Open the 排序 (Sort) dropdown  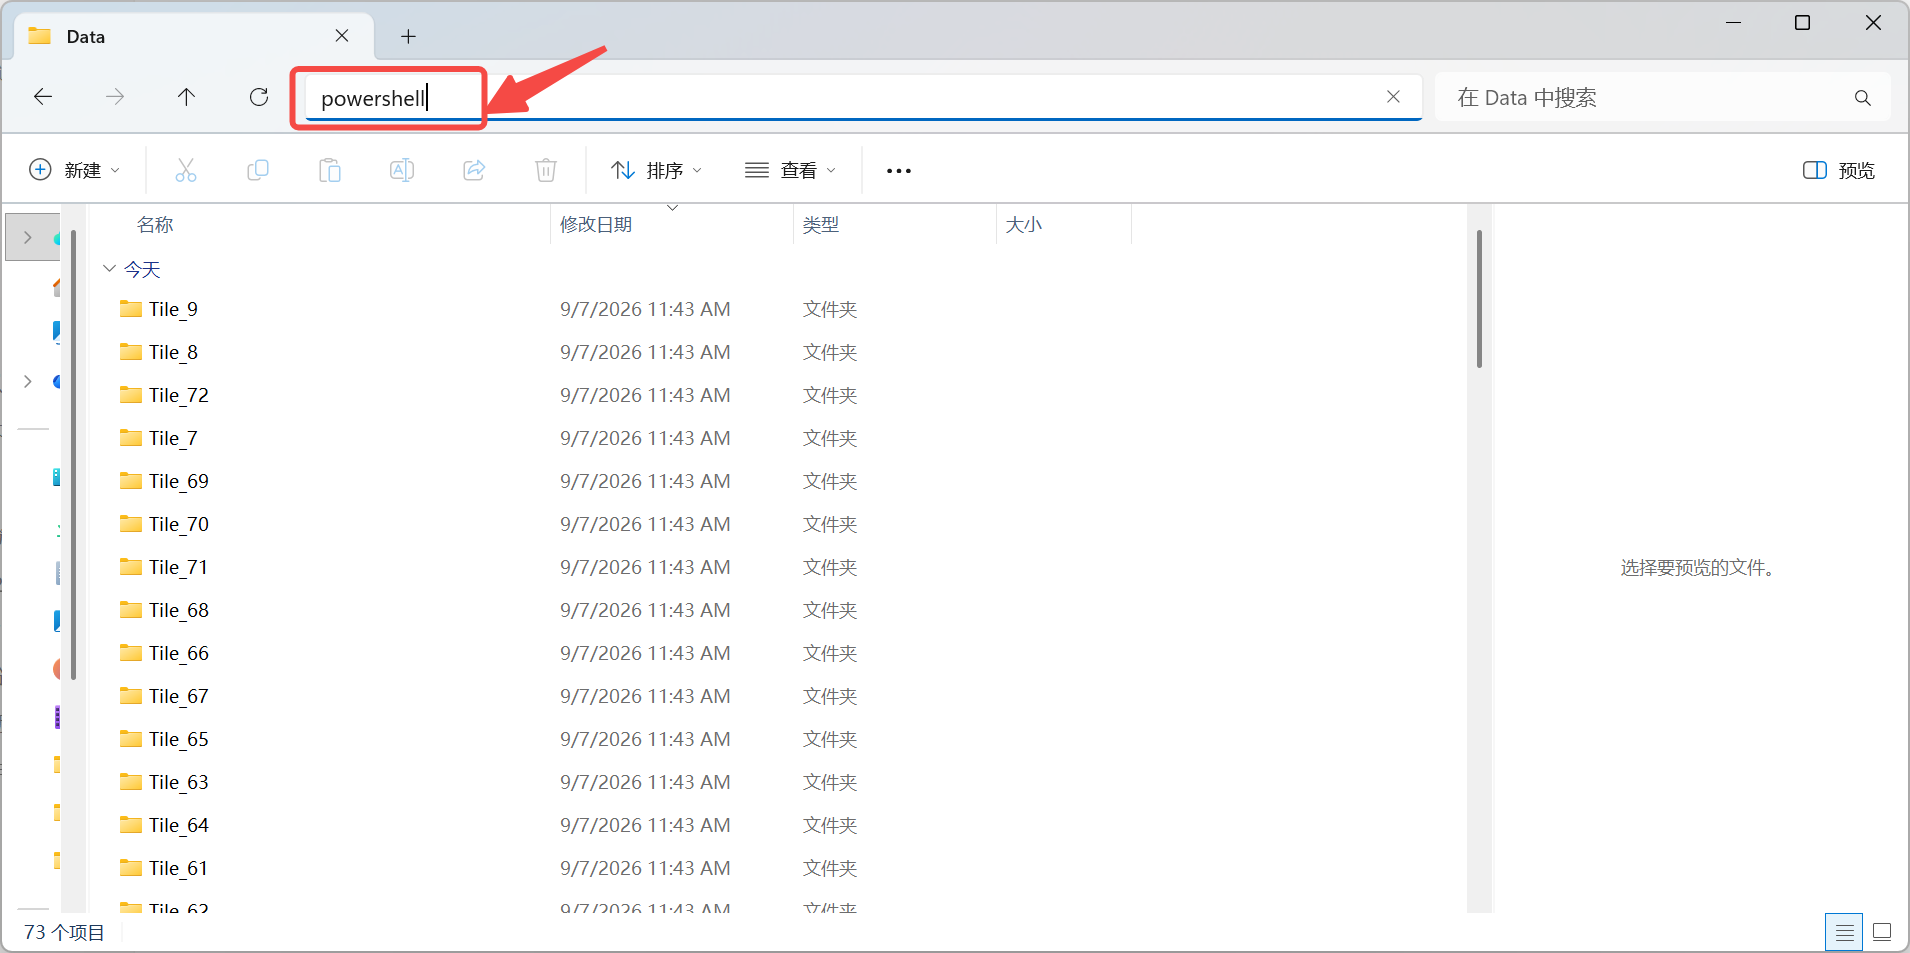(657, 170)
